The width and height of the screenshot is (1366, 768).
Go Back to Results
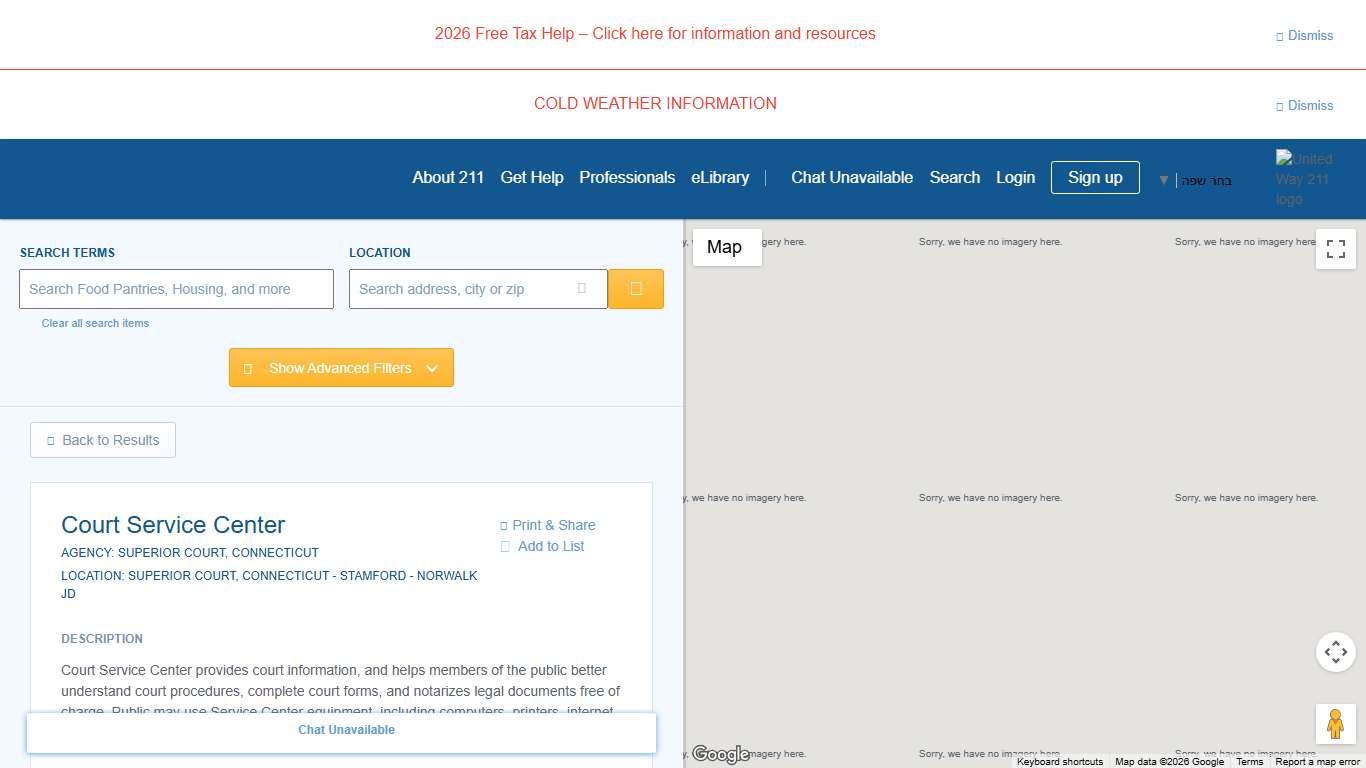103,440
